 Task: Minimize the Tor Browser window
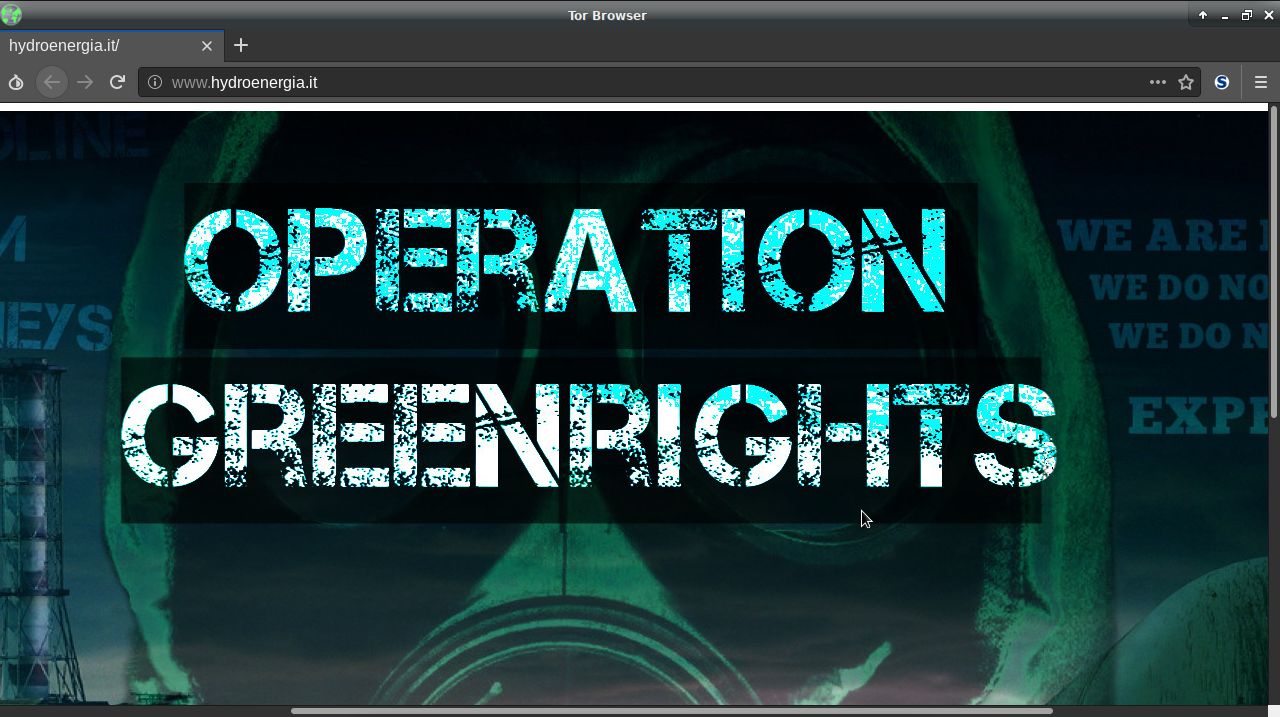(x=1225, y=15)
